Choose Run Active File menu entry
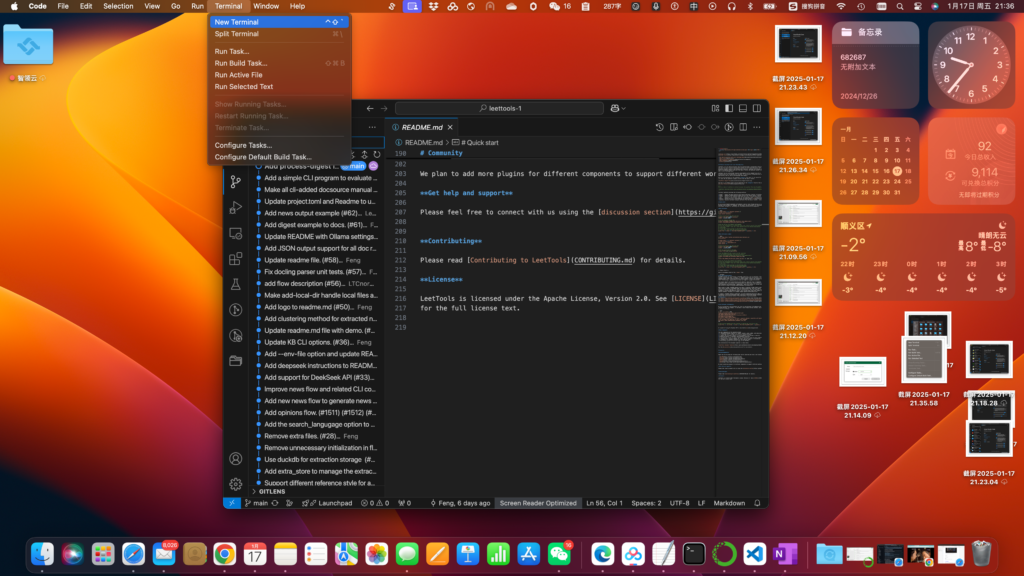The height and width of the screenshot is (576, 1024). pos(279,75)
